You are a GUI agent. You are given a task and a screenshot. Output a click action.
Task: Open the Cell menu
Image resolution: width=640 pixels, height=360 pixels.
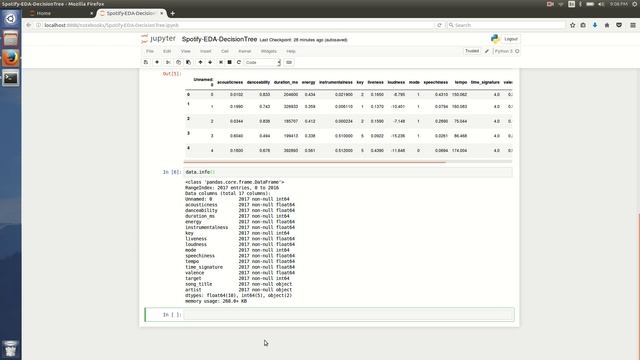tap(225, 51)
